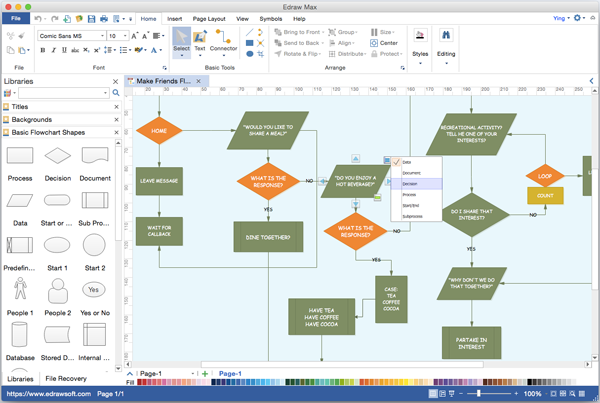Screen dimensions: 600x403
Task: Choose Decision in shape popup menu
Action: [411, 184]
